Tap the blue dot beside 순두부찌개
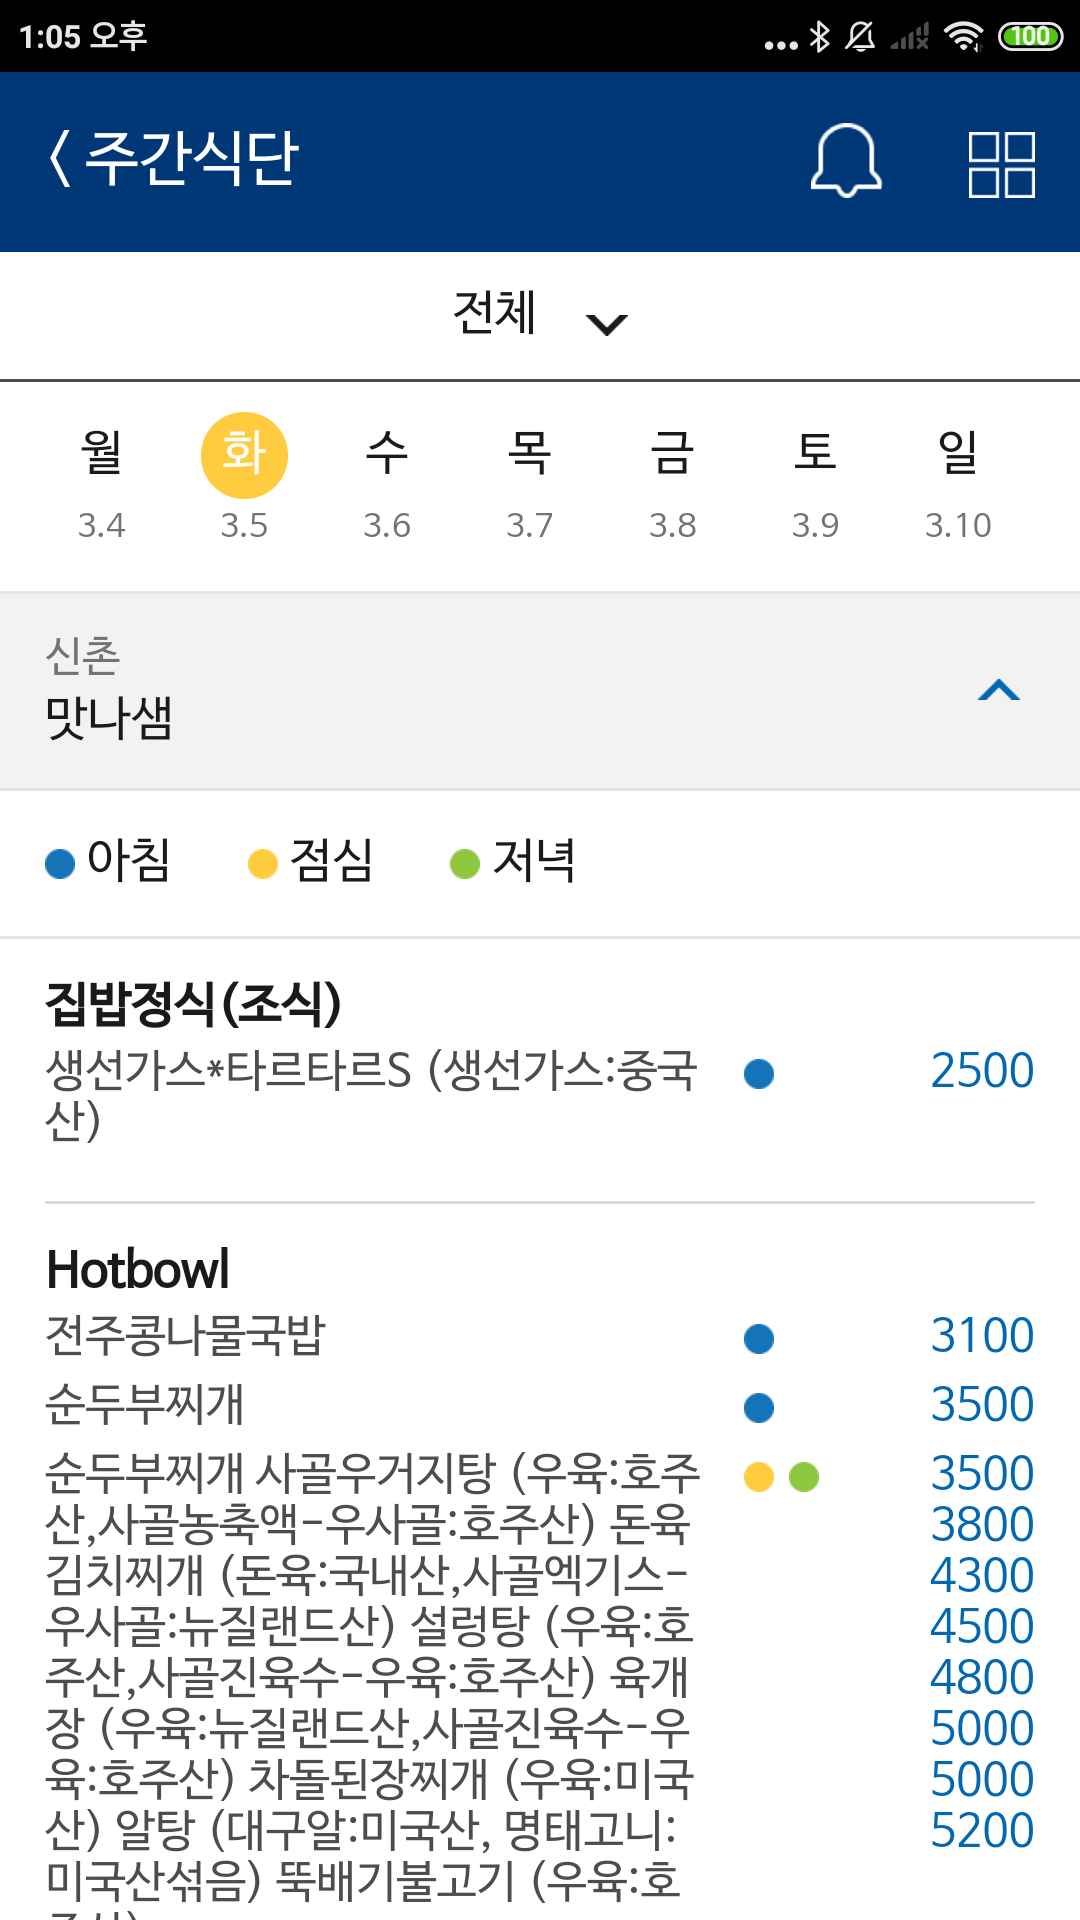 (x=759, y=1407)
